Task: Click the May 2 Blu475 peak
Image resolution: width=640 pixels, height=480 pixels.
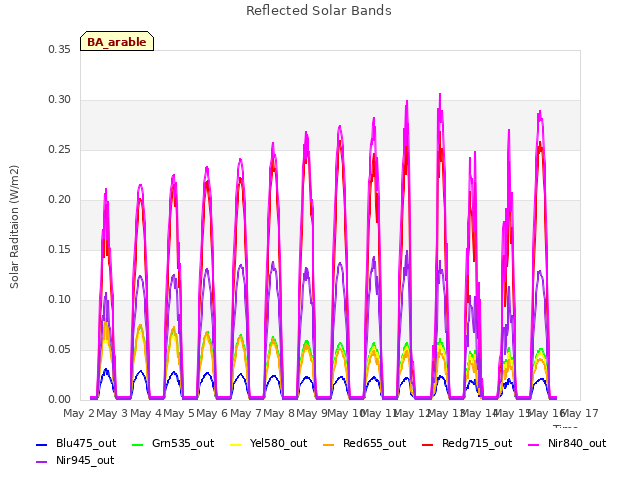Action: pyautogui.click(x=106, y=369)
